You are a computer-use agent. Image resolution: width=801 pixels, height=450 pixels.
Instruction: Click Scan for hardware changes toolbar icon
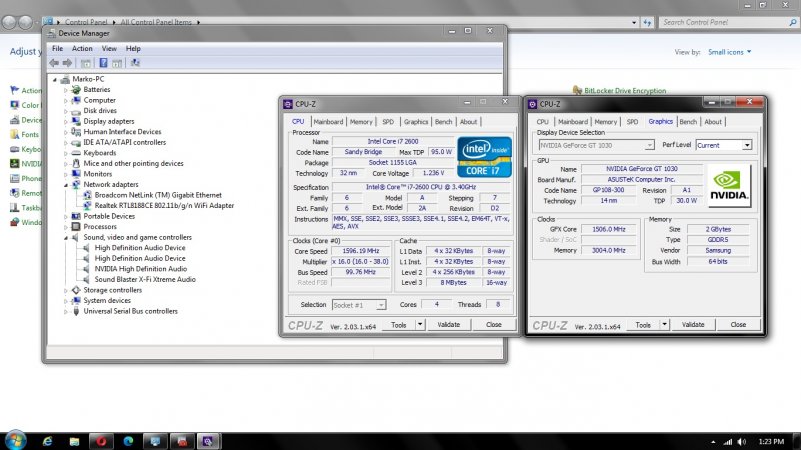pos(135,63)
